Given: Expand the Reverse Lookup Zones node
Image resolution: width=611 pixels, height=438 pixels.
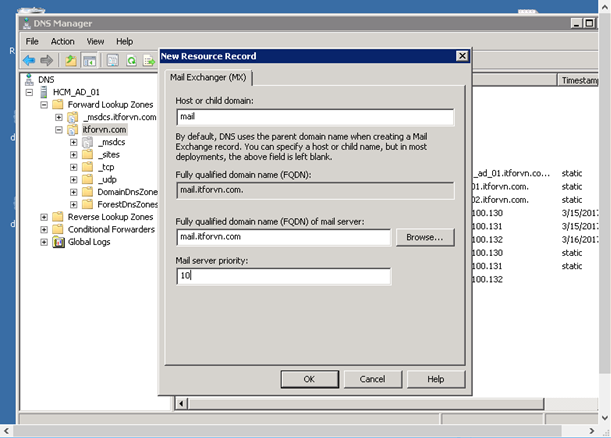Looking at the screenshot, I should [44, 217].
